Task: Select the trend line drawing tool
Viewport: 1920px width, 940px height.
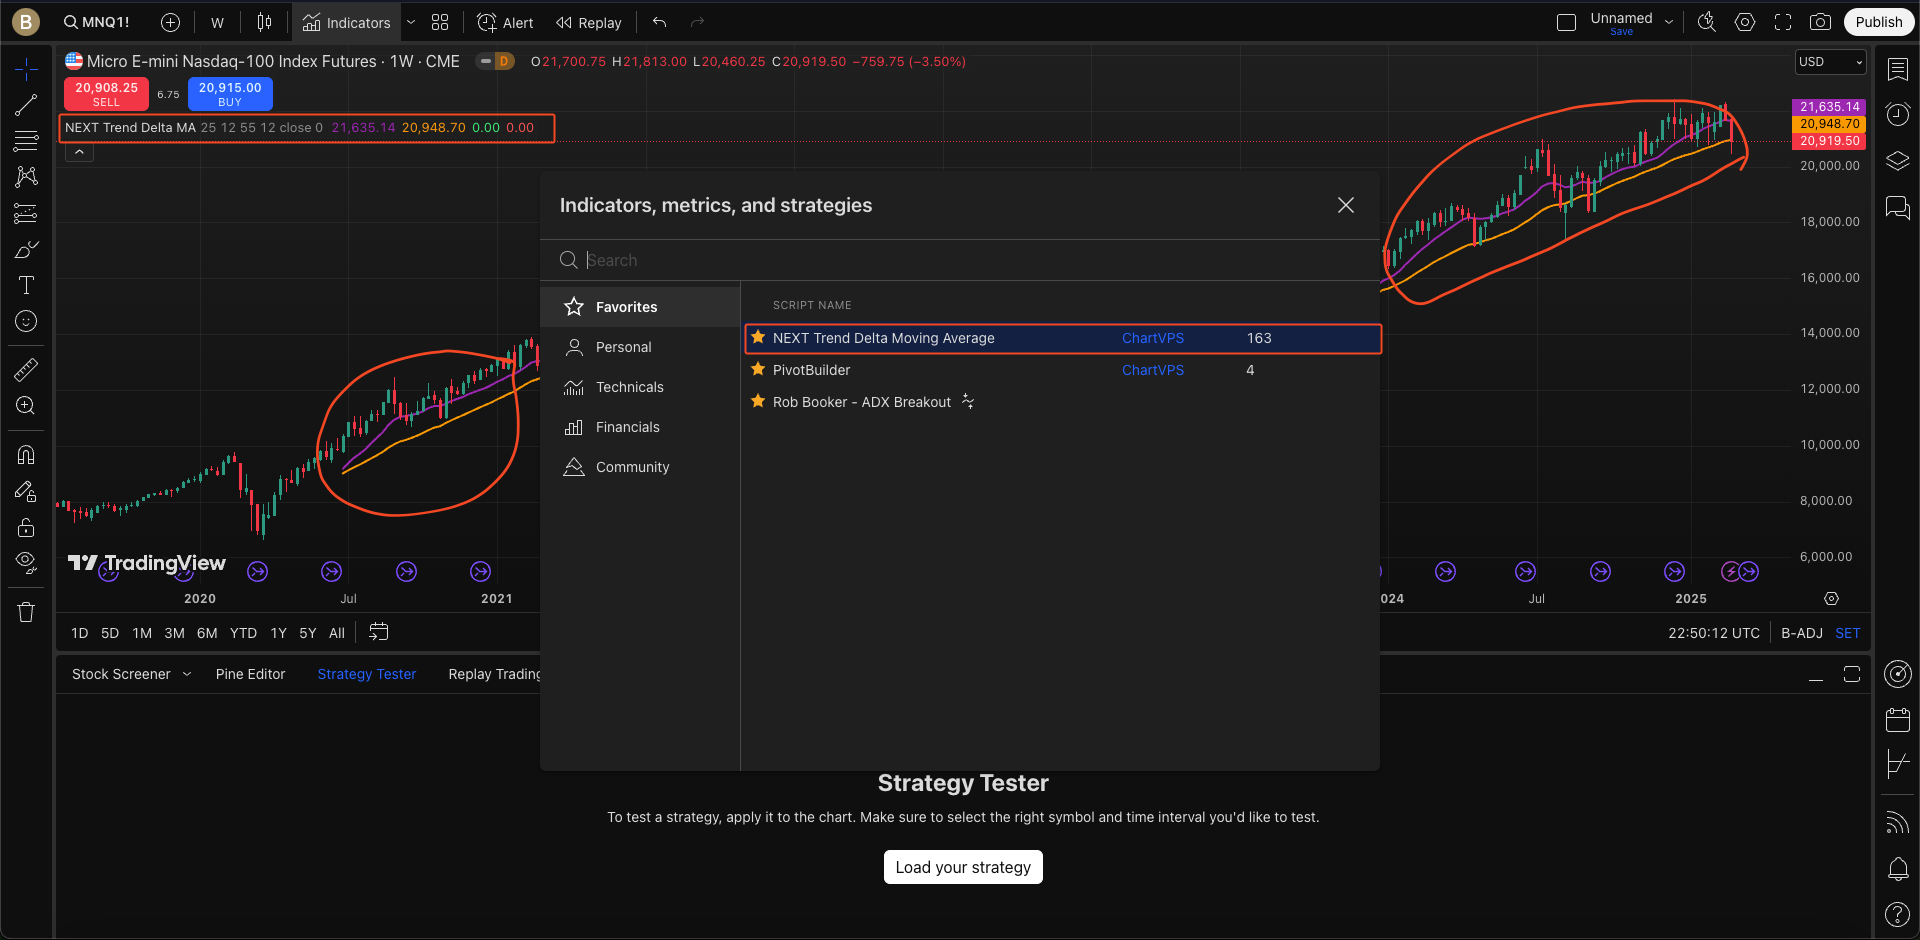Action: [26, 105]
